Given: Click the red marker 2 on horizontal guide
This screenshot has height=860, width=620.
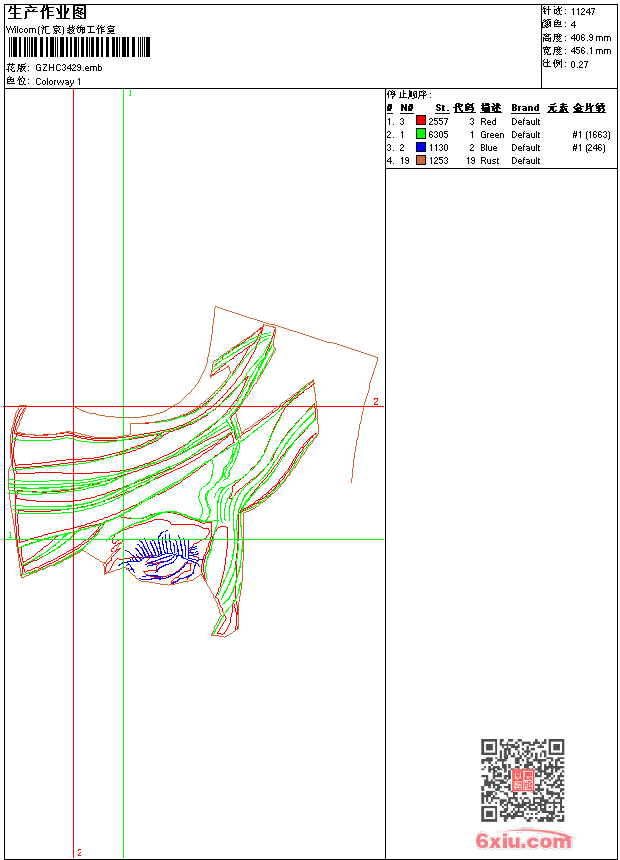Looking at the screenshot, I should [376, 402].
